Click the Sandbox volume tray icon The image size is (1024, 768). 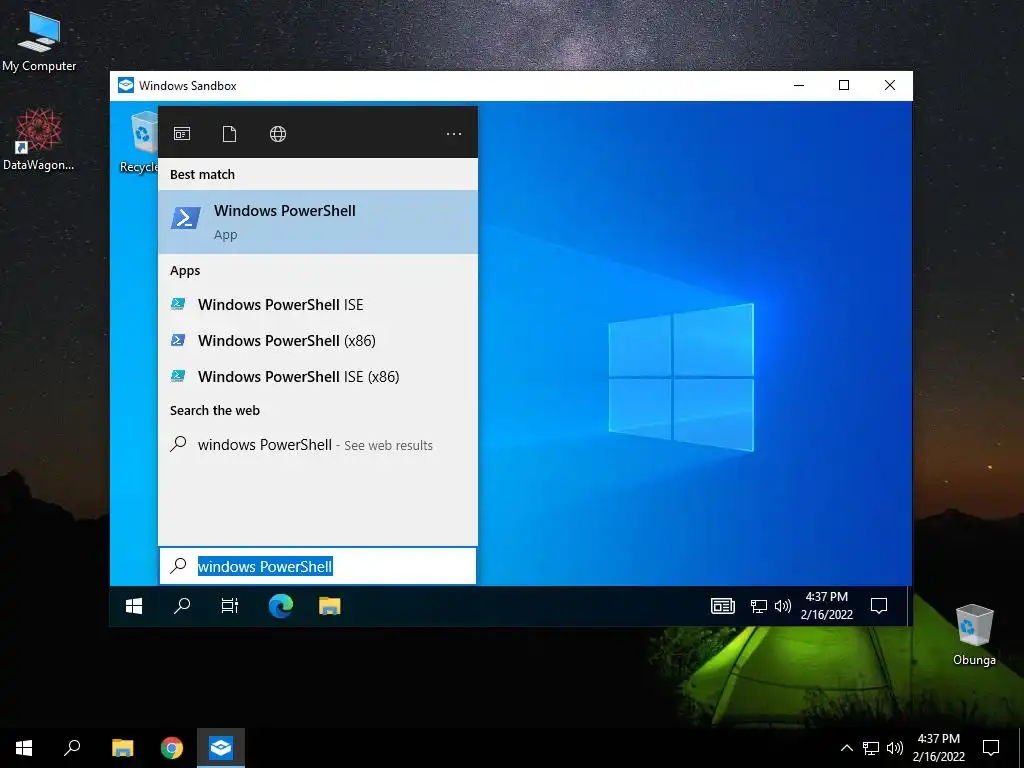[782, 606]
